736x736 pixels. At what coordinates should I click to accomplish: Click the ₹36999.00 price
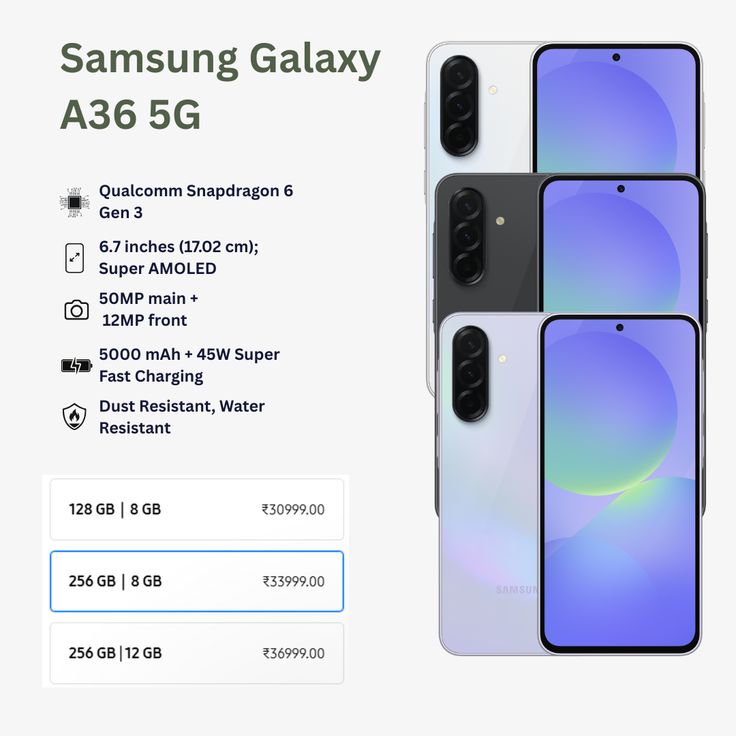coord(293,653)
